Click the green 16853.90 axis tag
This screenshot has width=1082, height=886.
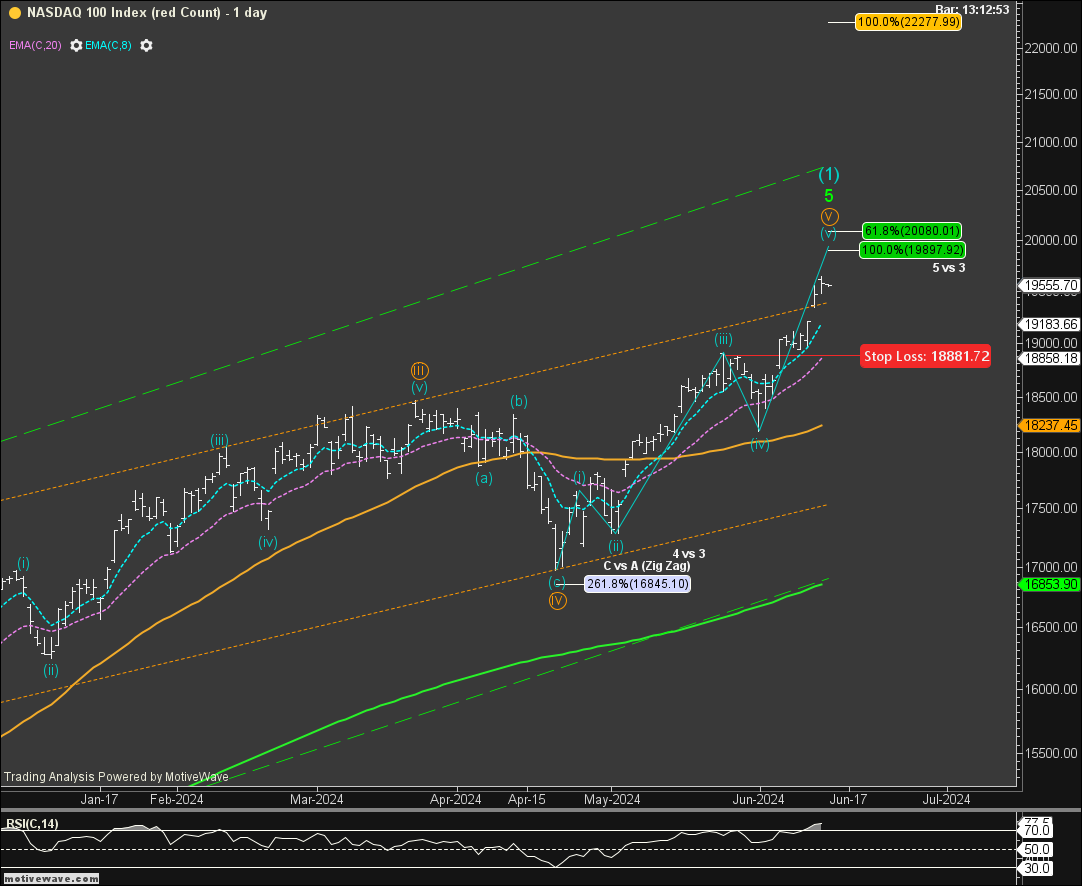pyautogui.click(x=1051, y=584)
